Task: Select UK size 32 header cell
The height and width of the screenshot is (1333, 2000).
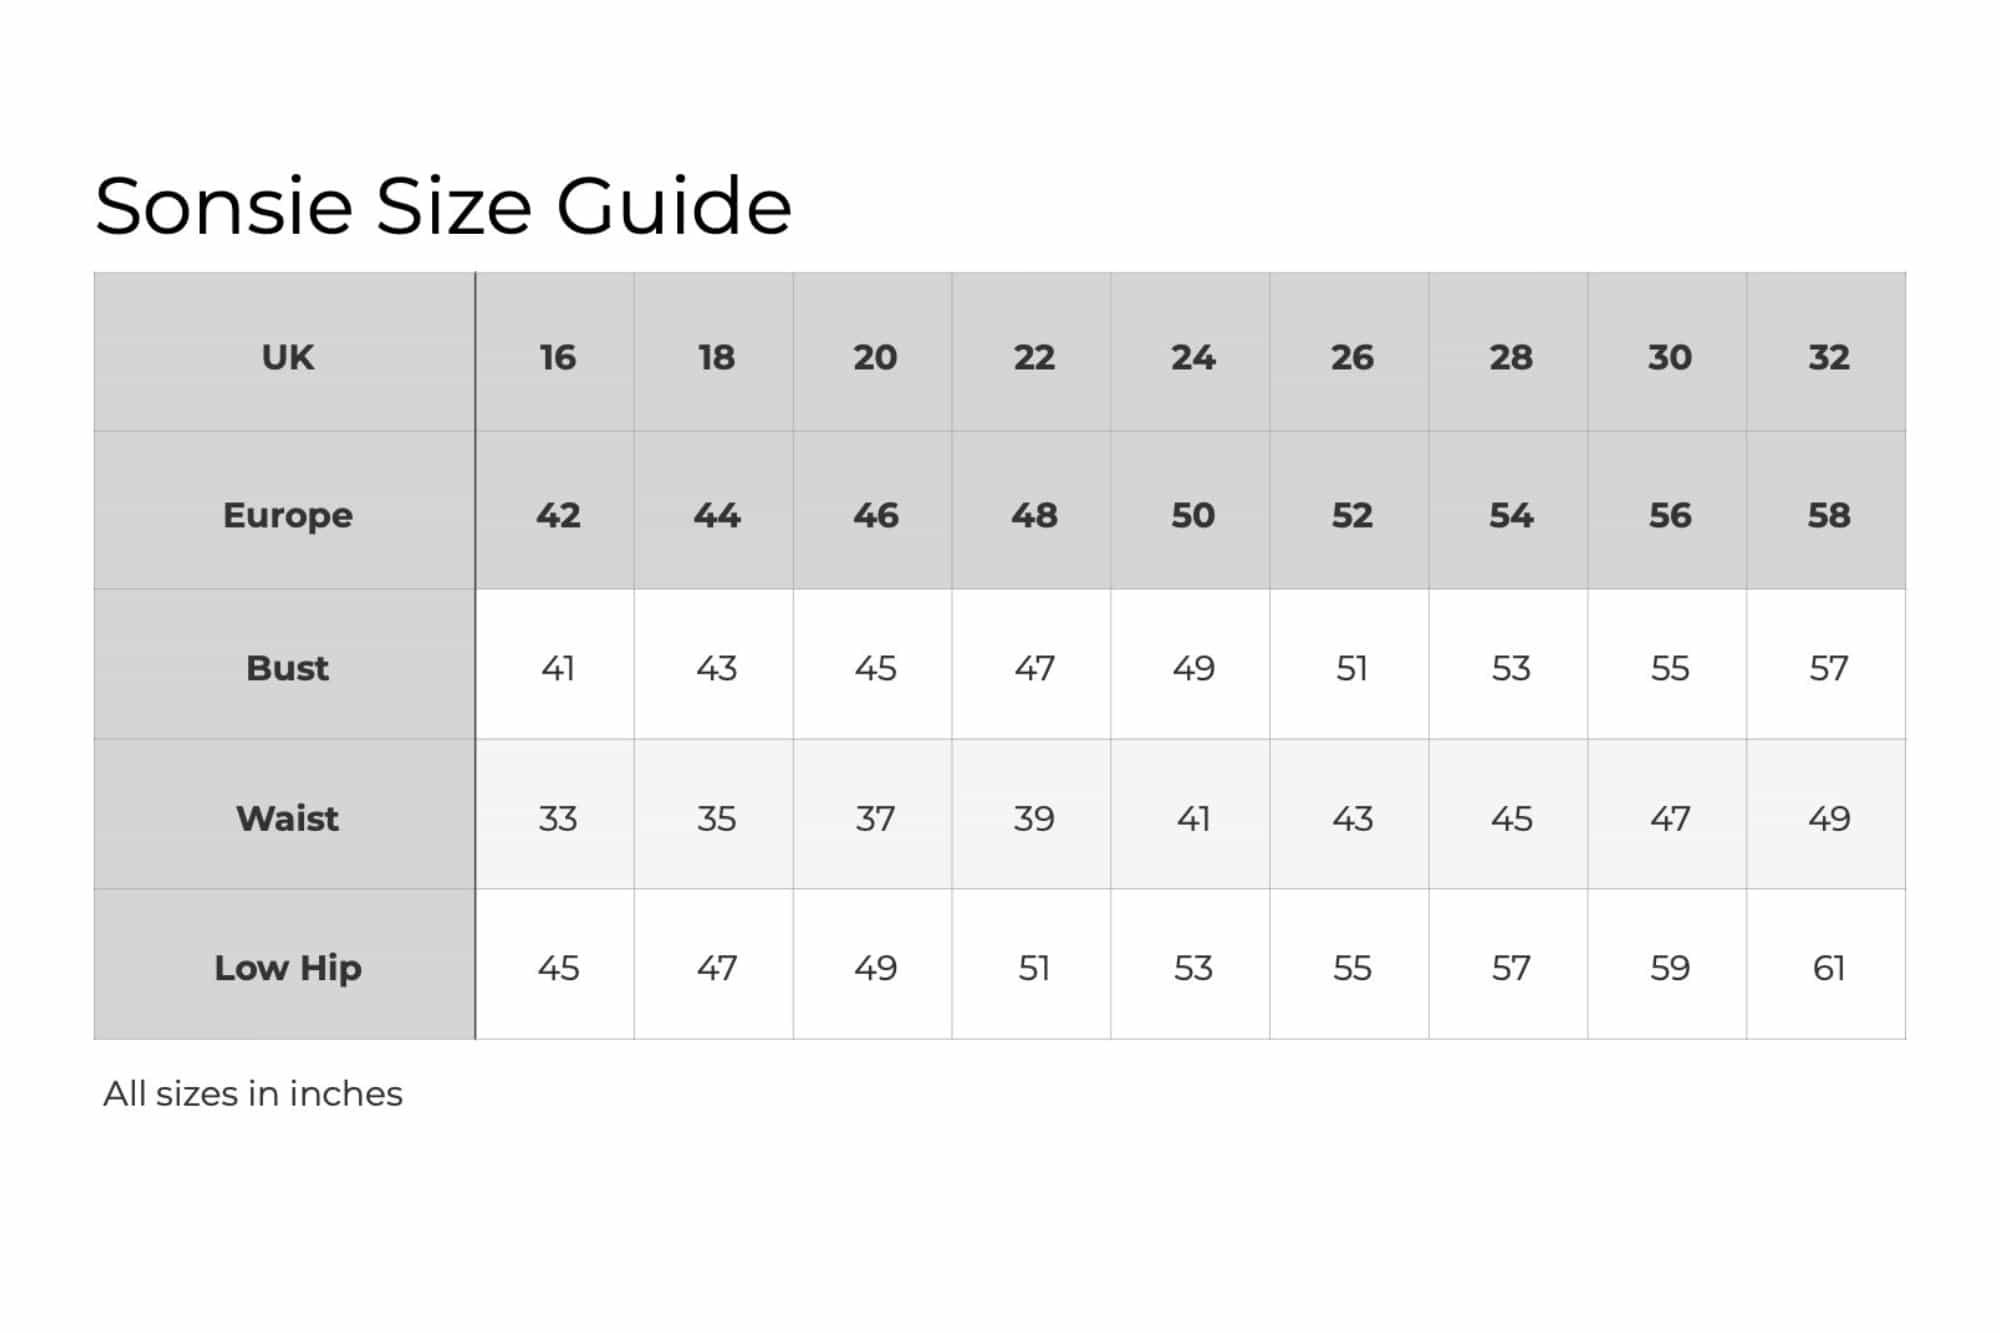Action: 1828,357
